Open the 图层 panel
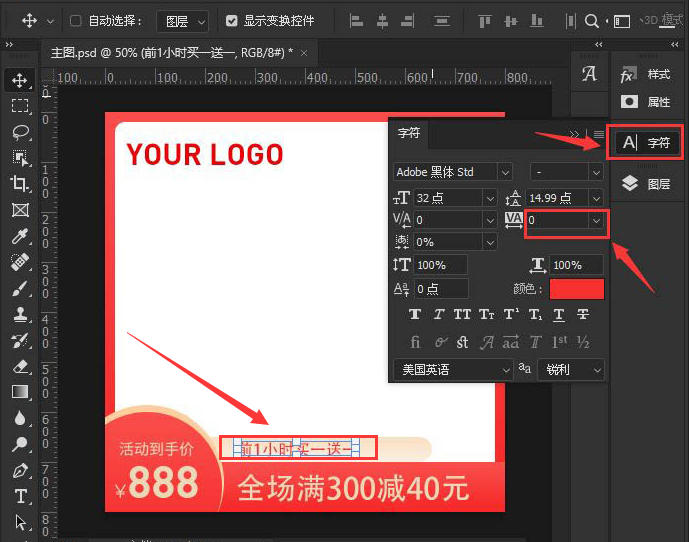 [x=646, y=184]
